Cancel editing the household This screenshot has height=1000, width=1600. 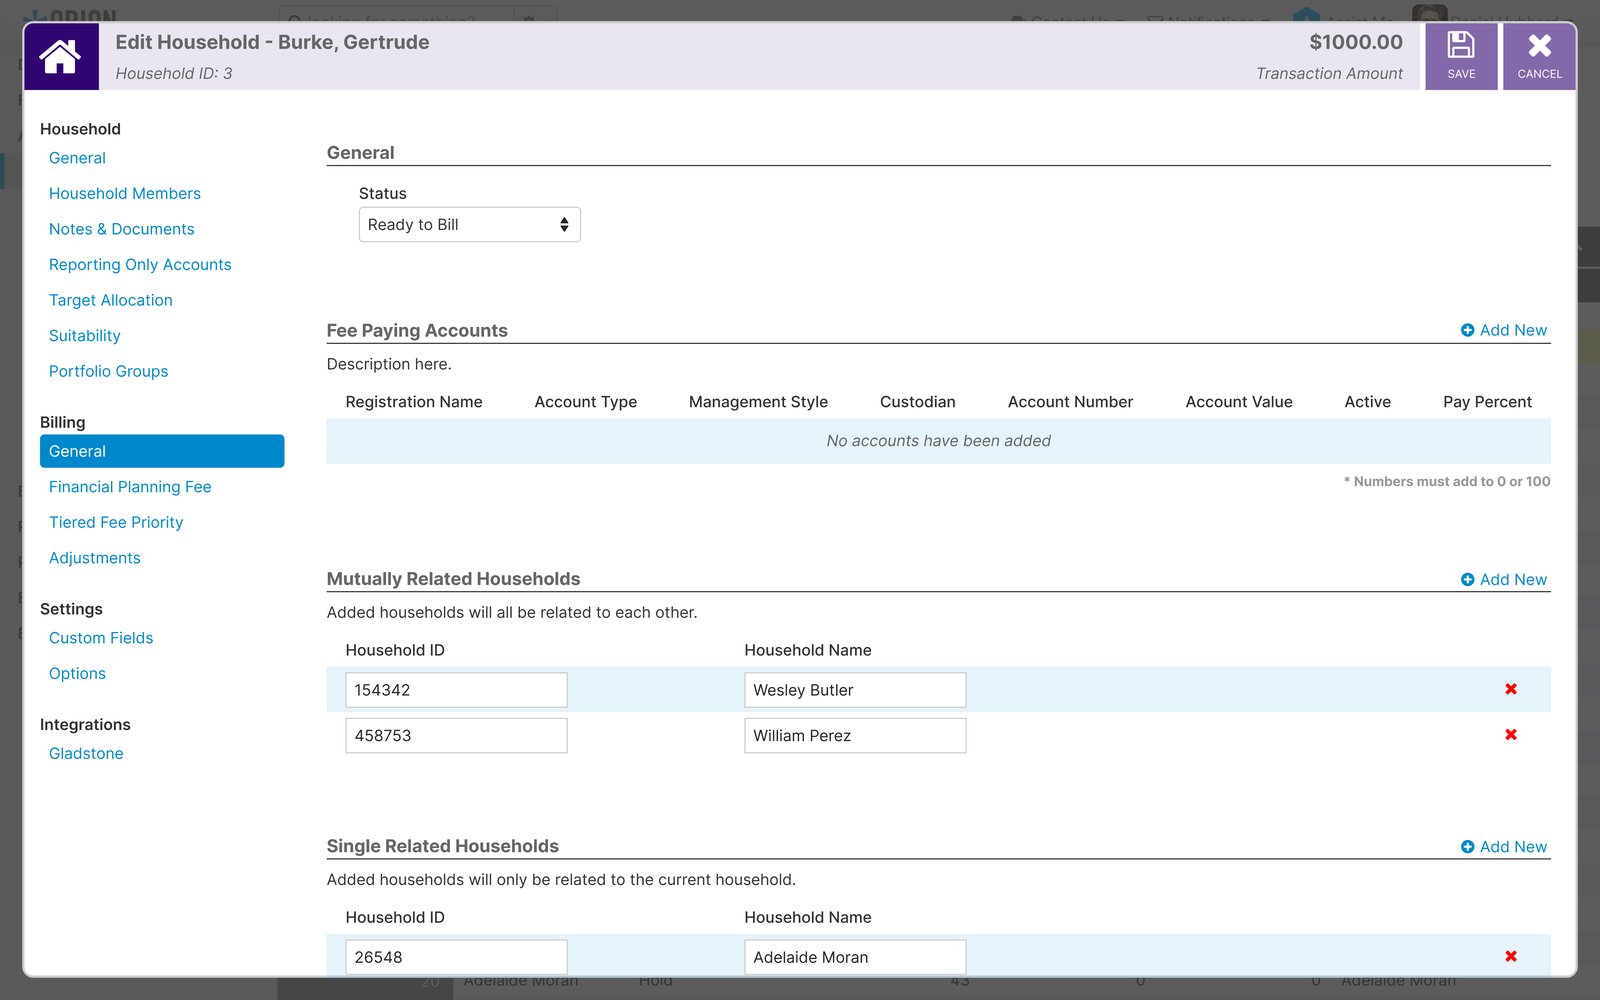coord(1539,56)
